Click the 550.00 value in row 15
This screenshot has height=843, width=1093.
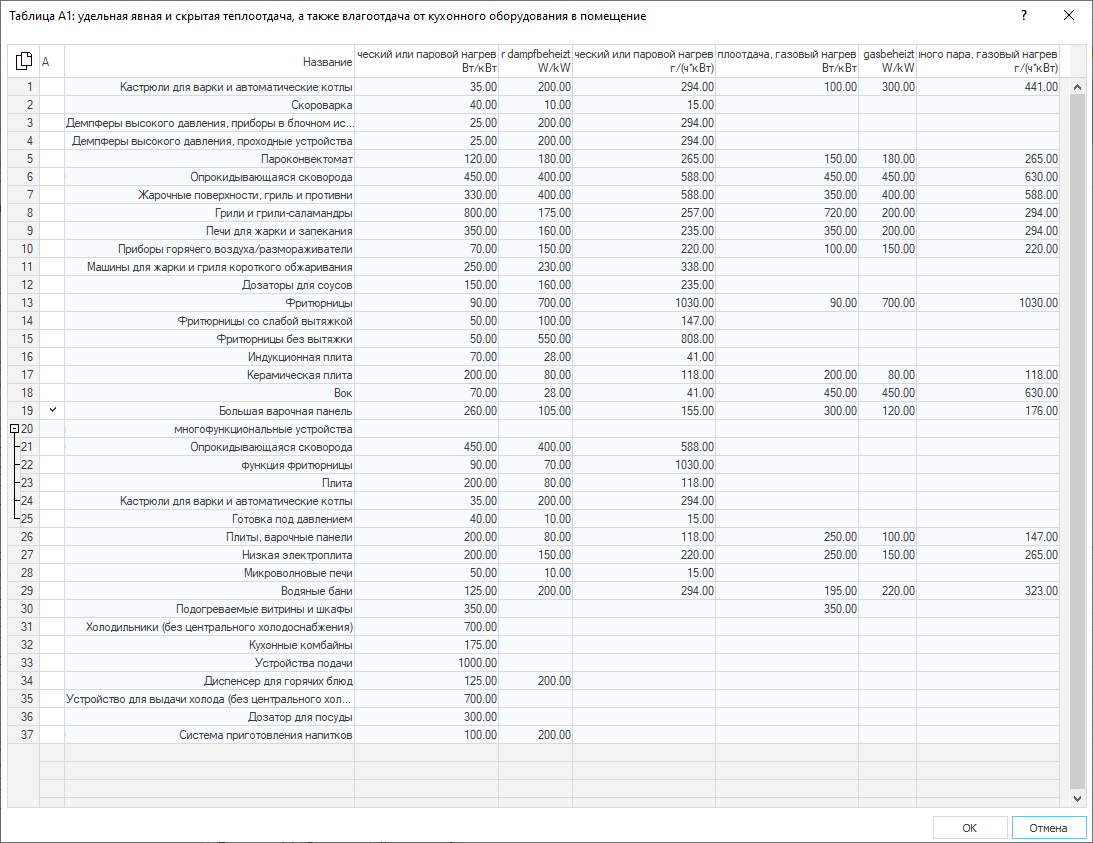pyautogui.click(x=535, y=339)
